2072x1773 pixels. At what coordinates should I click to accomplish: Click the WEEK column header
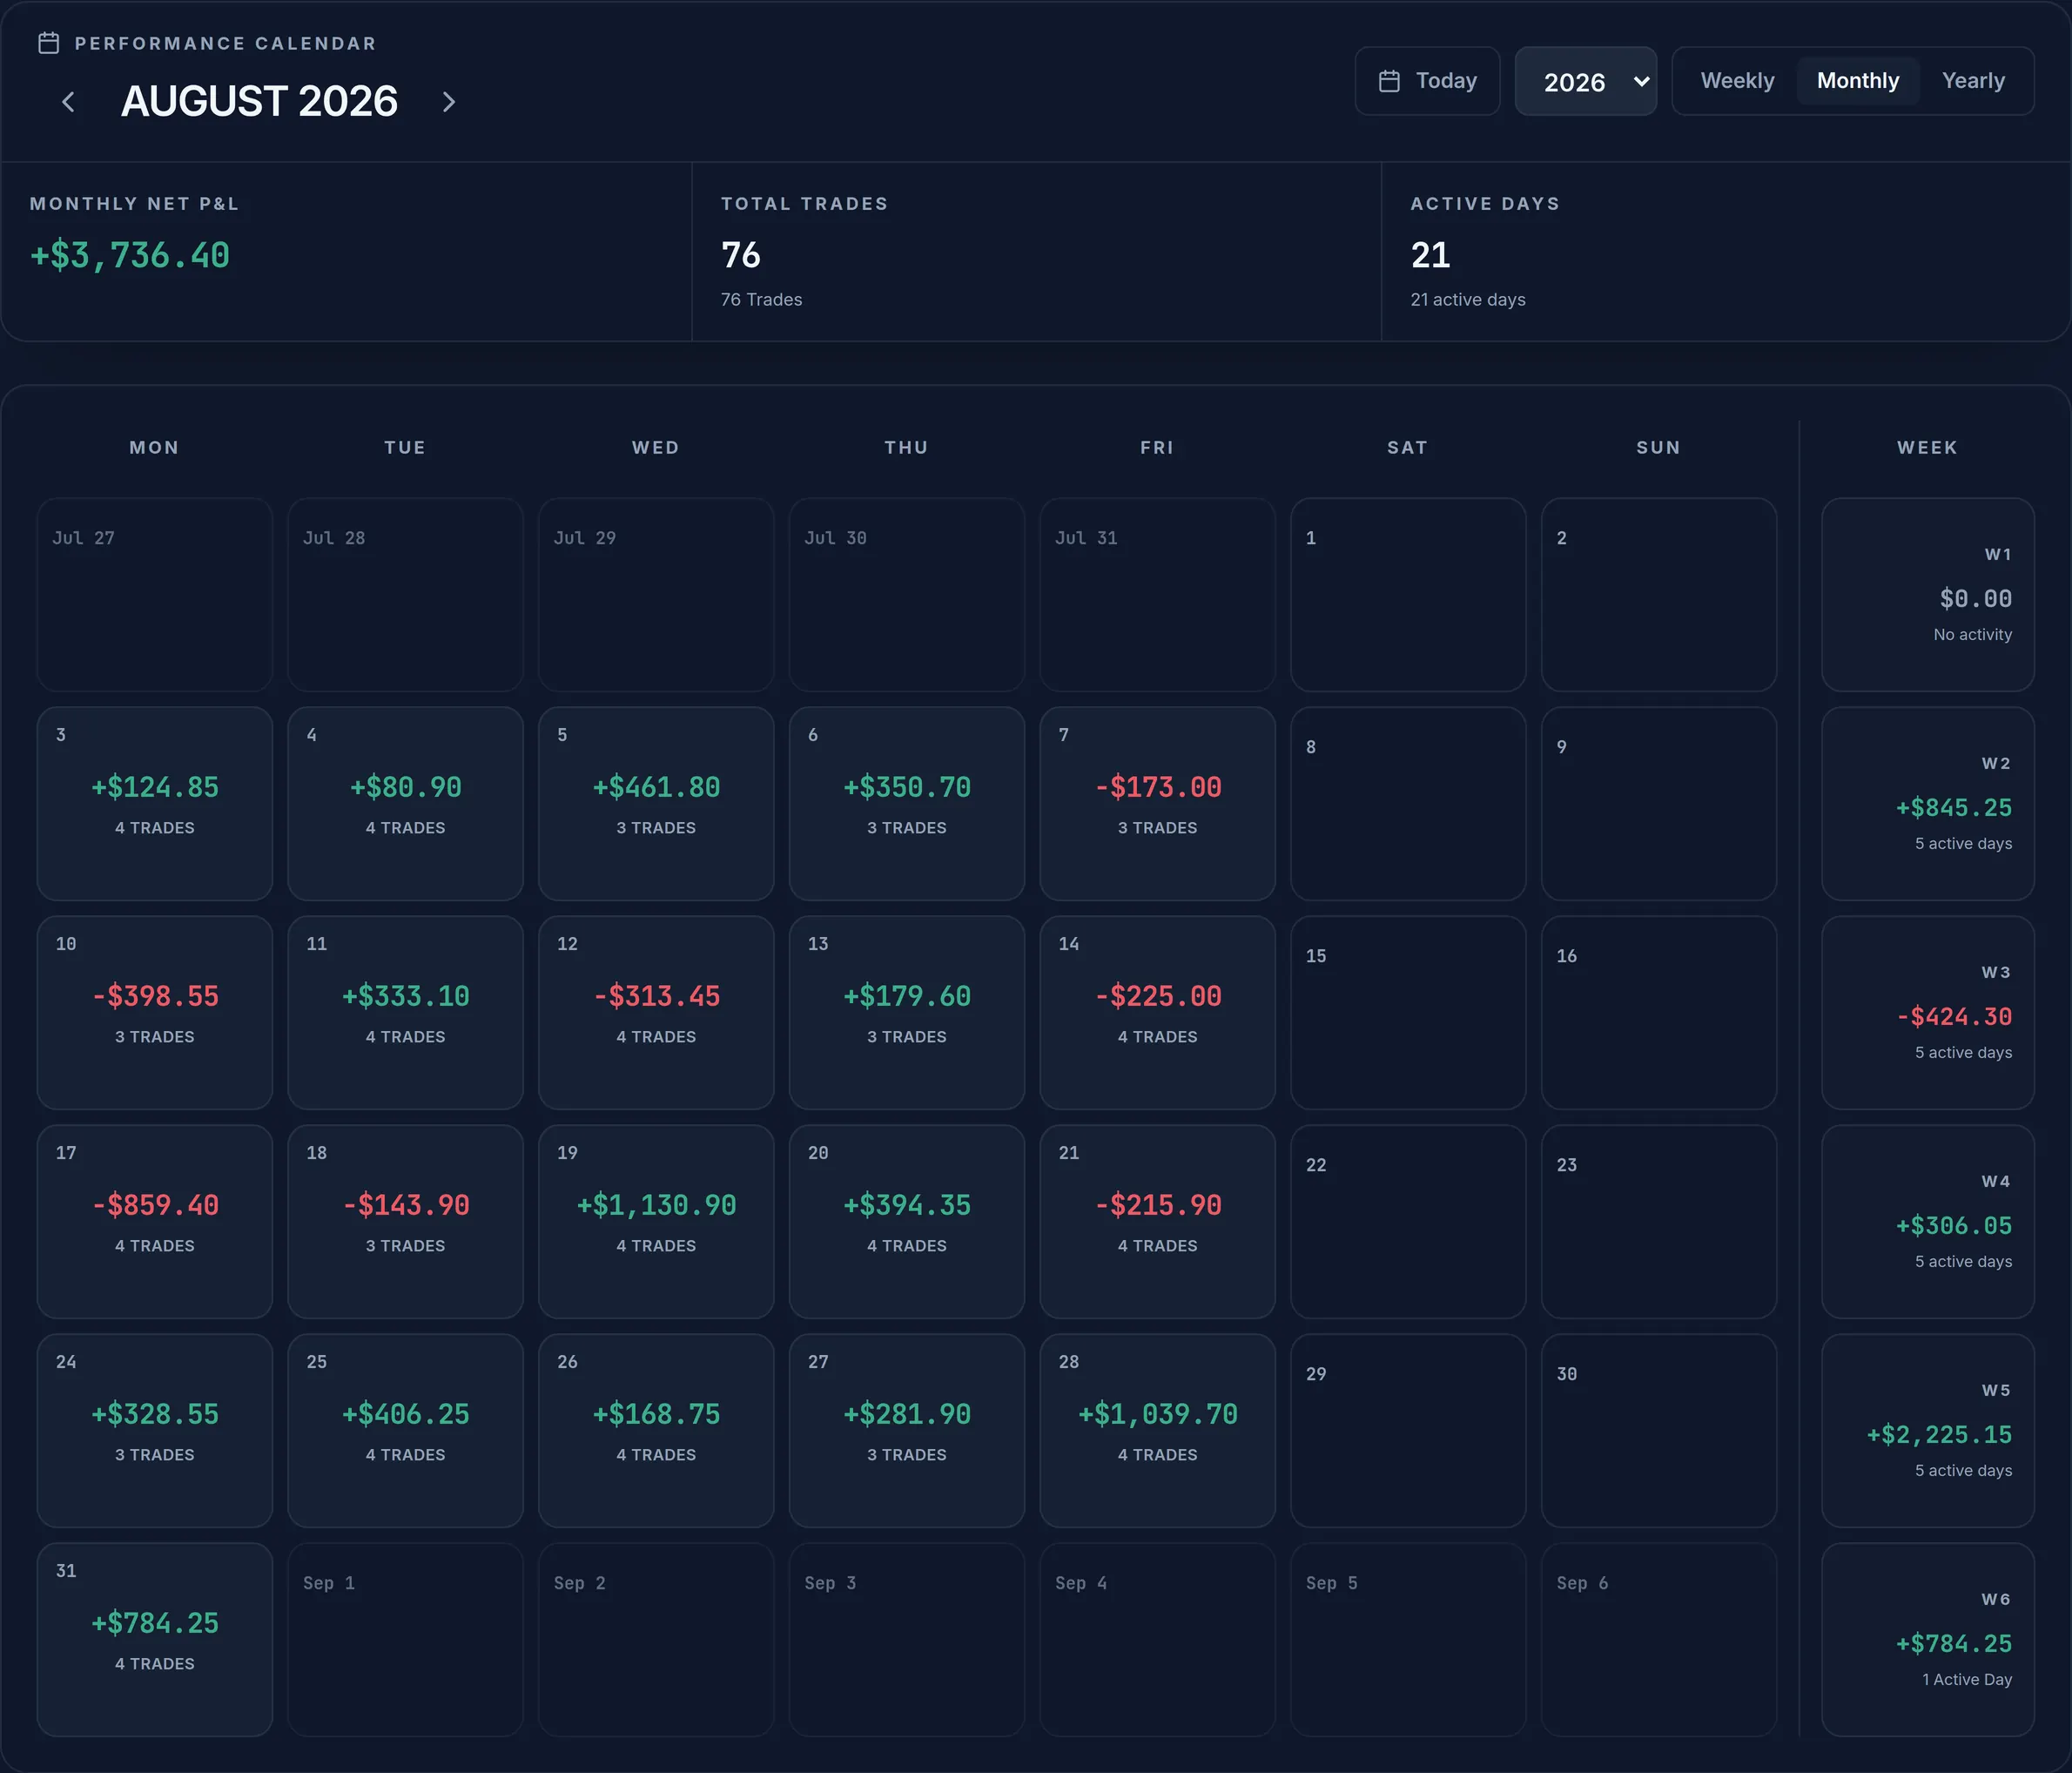coord(1927,447)
